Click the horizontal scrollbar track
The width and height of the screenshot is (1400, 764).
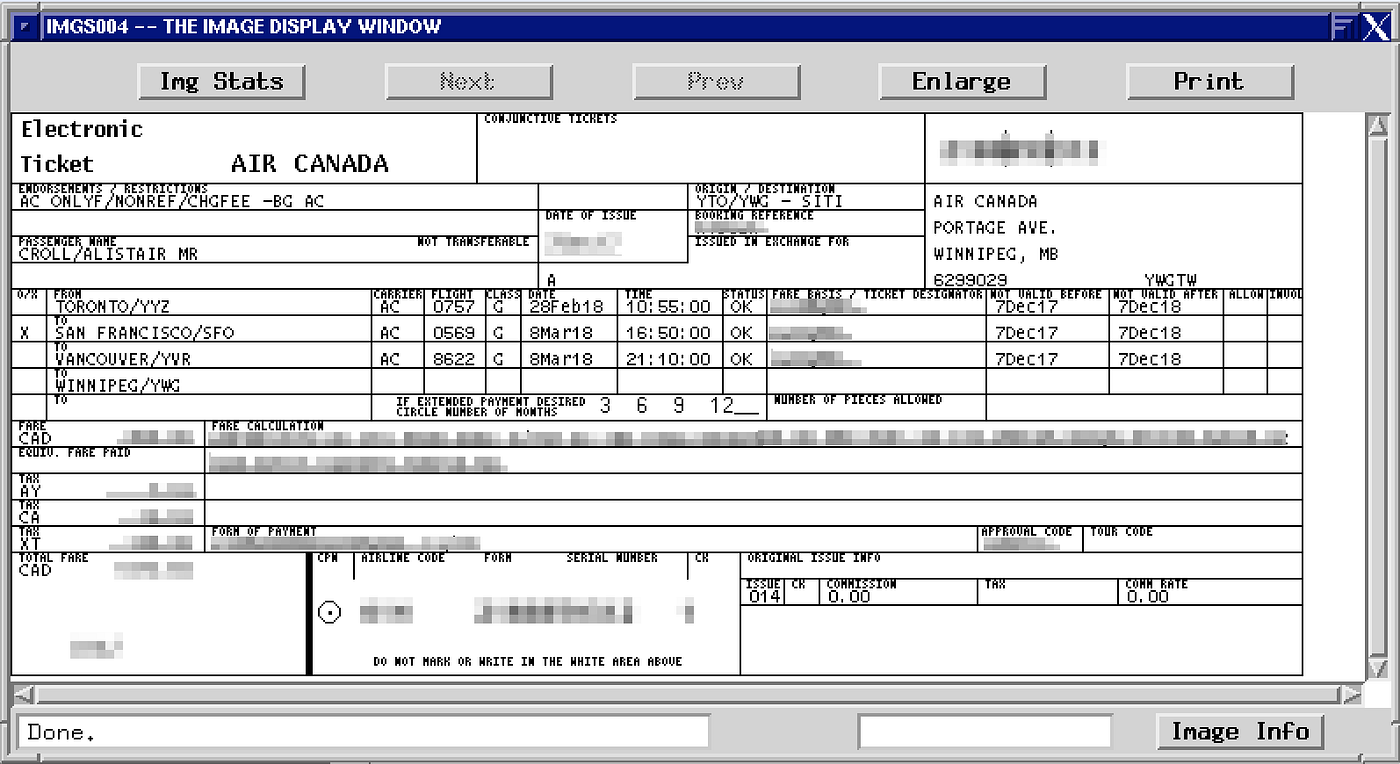(x=686, y=693)
